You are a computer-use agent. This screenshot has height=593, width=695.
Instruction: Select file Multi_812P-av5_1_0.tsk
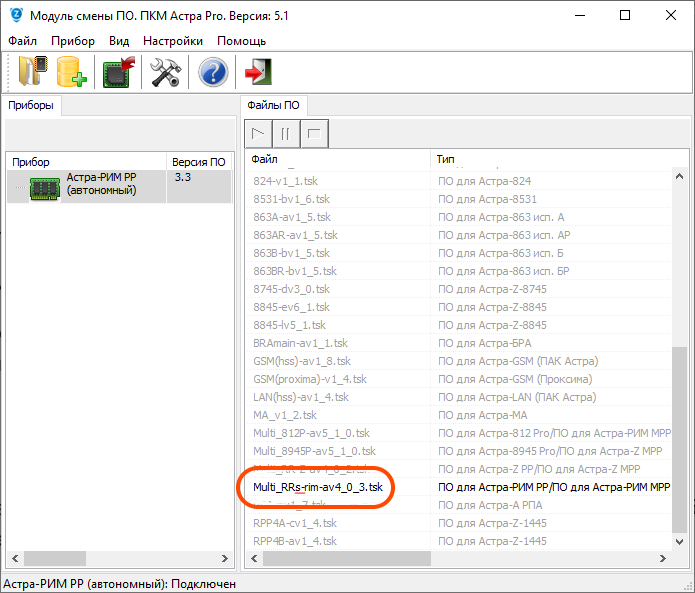coord(311,433)
